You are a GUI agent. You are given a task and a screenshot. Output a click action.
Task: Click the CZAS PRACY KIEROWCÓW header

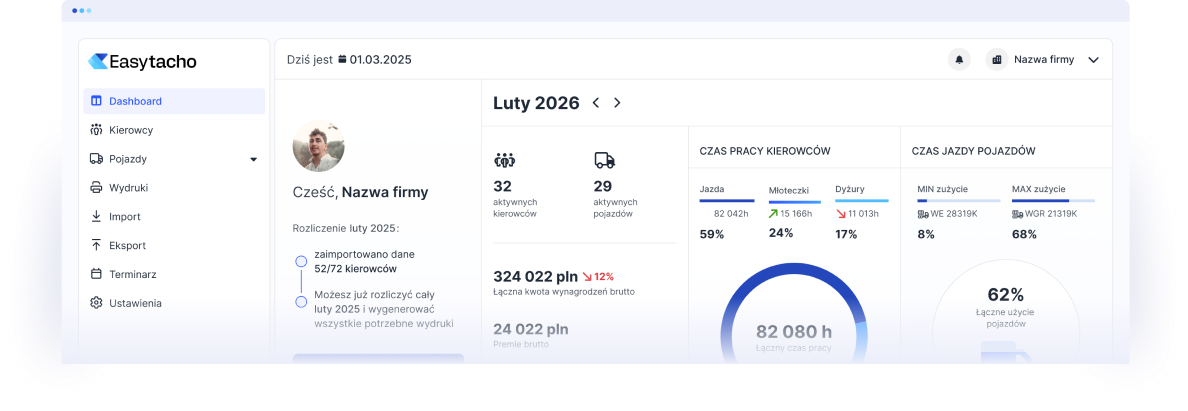point(764,151)
